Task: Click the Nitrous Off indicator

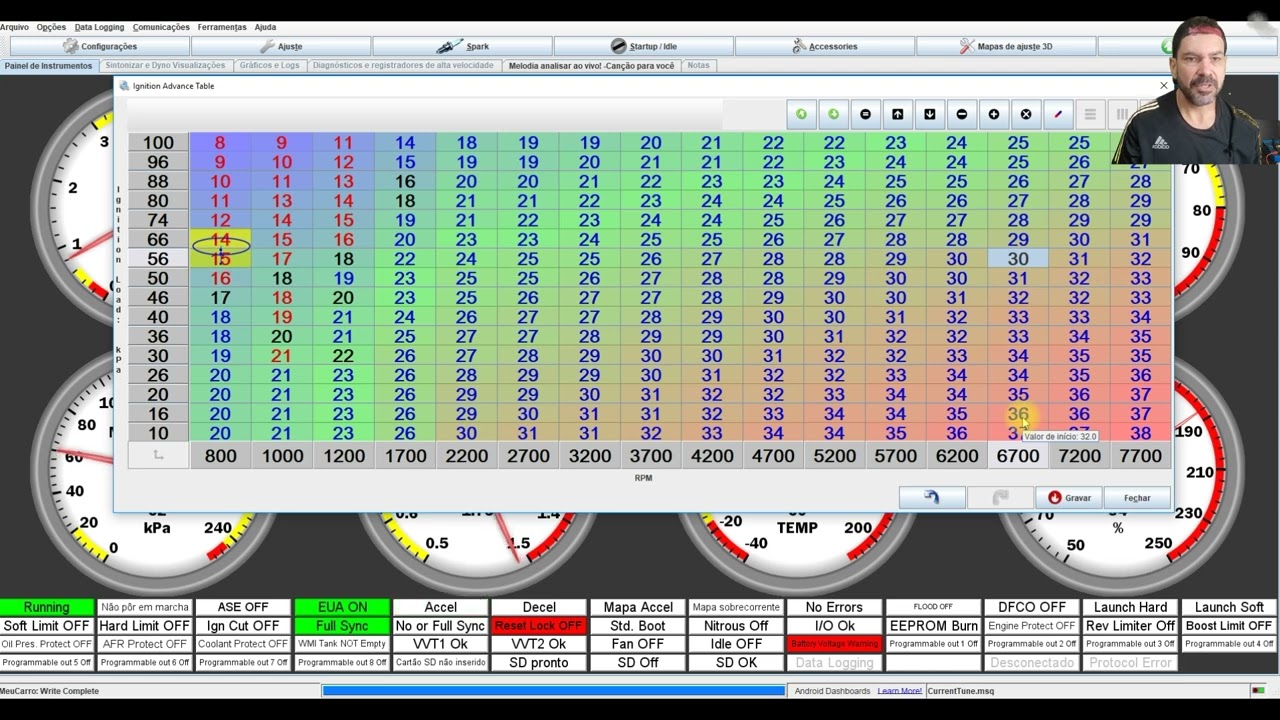Action: coord(736,626)
